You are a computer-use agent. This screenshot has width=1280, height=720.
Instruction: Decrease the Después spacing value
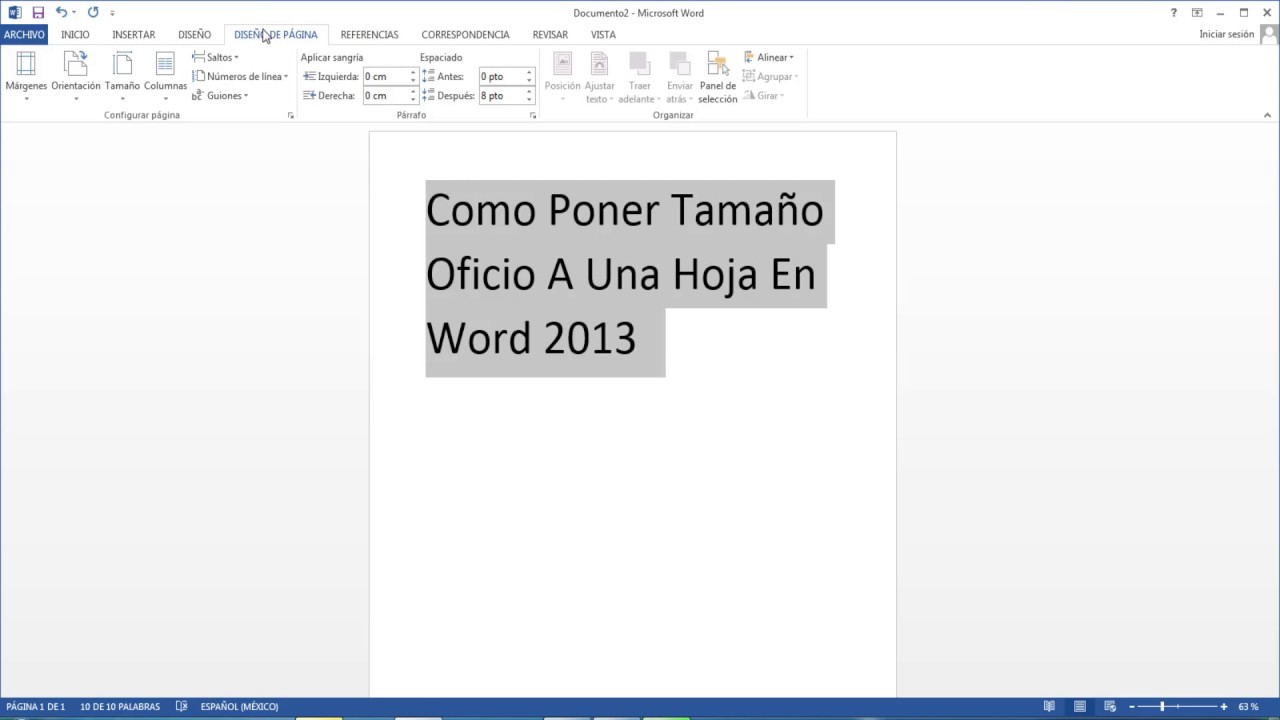[x=529, y=100]
